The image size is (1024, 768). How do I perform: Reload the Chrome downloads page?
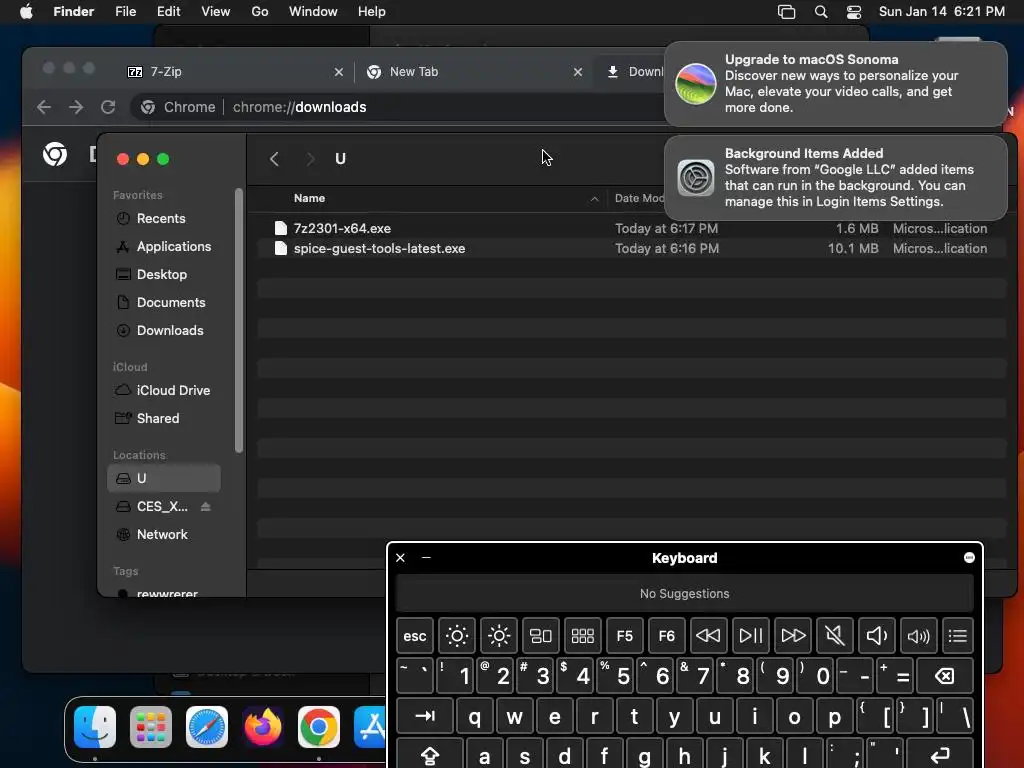coord(108,107)
